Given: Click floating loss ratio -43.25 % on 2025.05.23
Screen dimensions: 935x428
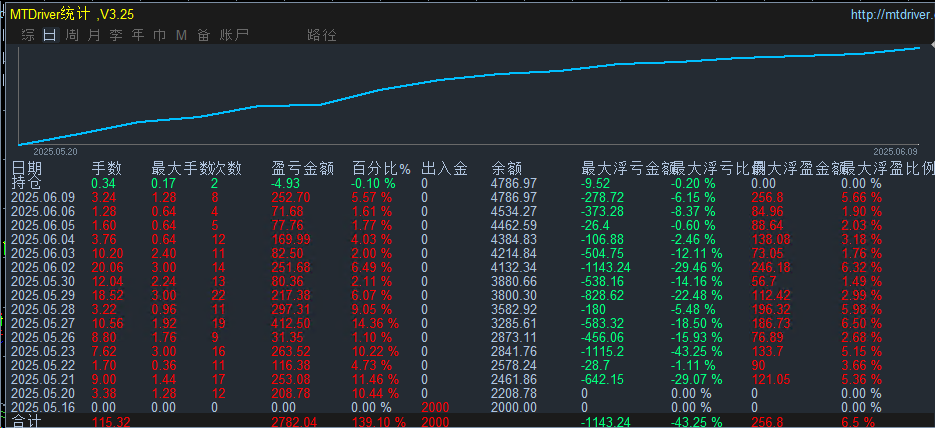Looking at the screenshot, I should click(696, 351).
